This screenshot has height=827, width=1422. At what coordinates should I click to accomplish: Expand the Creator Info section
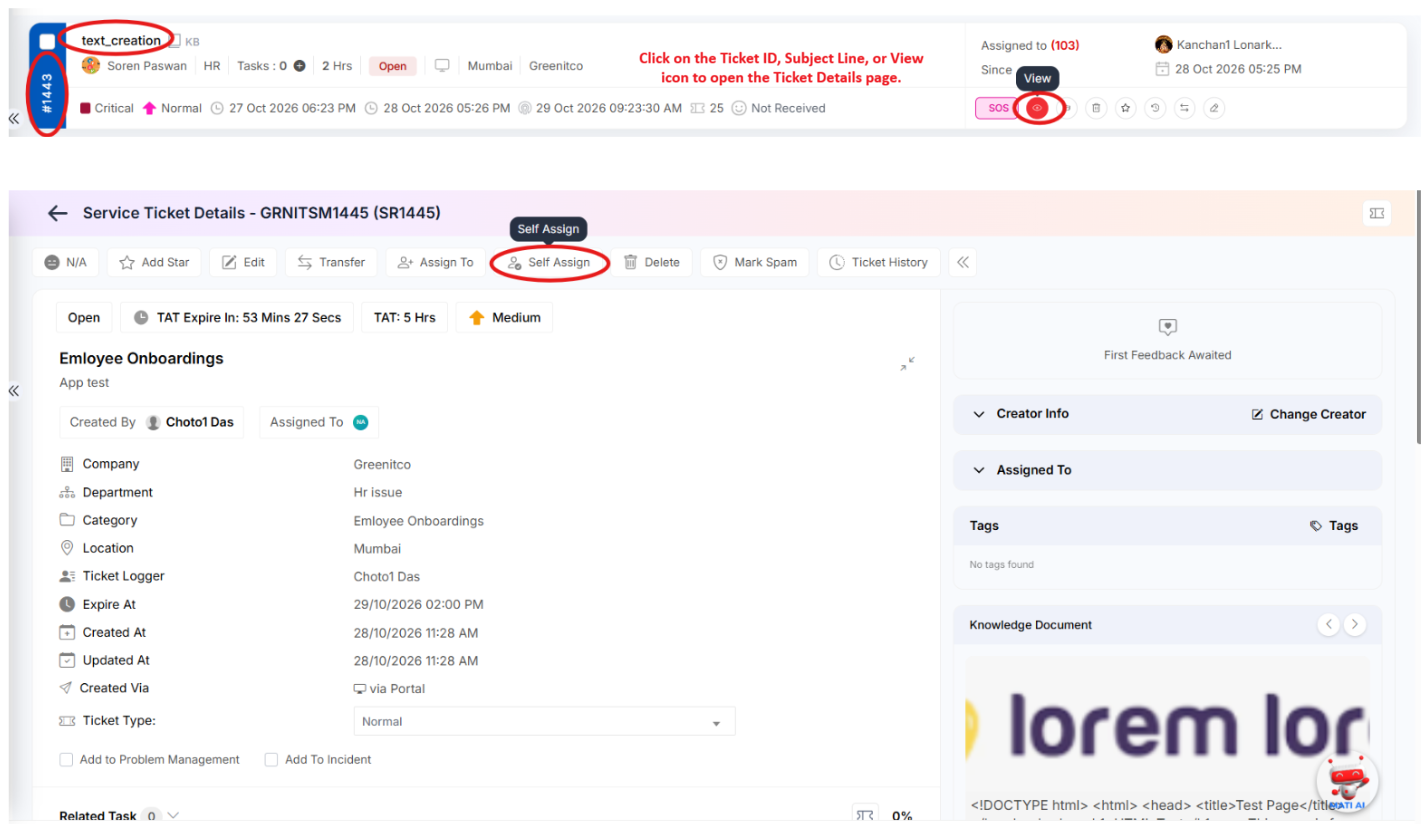click(979, 414)
